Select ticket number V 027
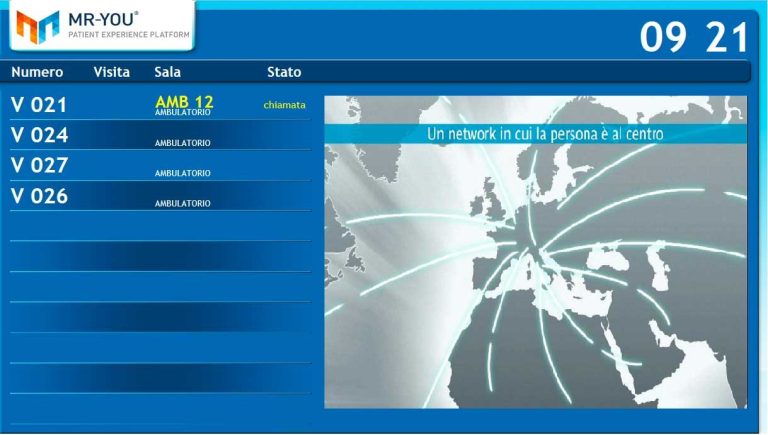The height and width of the screenshot is (435, 768). pos(39,165)
